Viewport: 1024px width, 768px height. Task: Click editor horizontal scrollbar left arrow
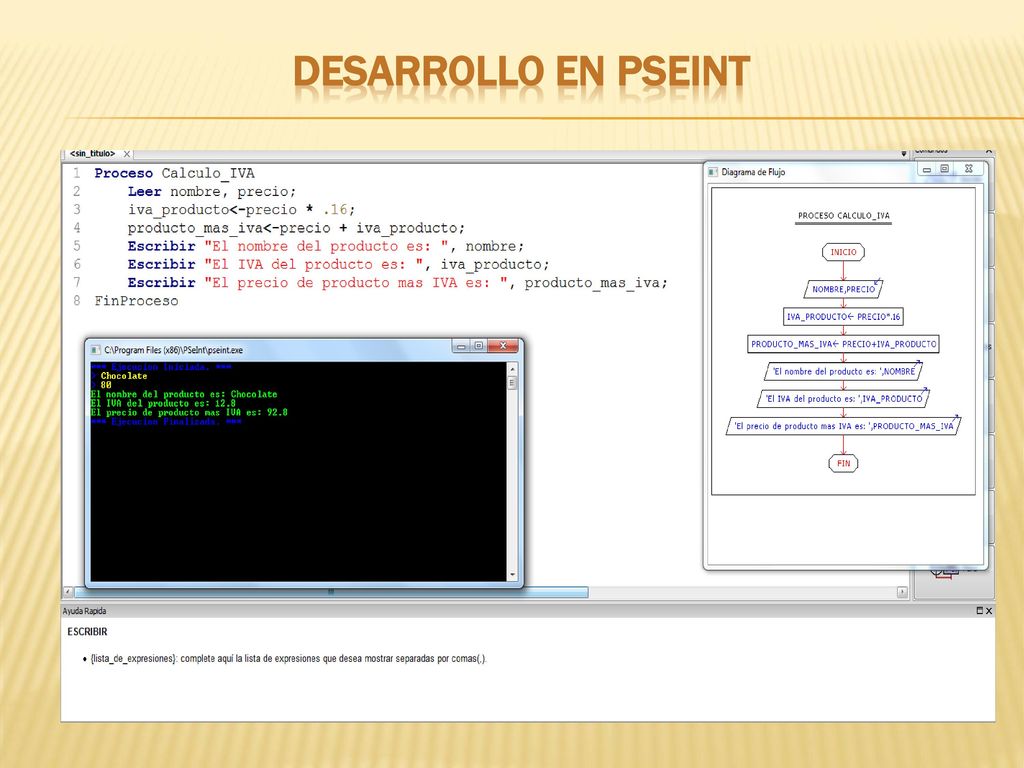68,592
